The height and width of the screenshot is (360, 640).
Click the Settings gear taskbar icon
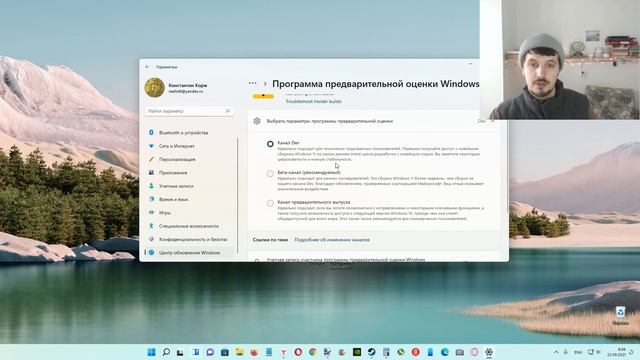click(489, 352)
